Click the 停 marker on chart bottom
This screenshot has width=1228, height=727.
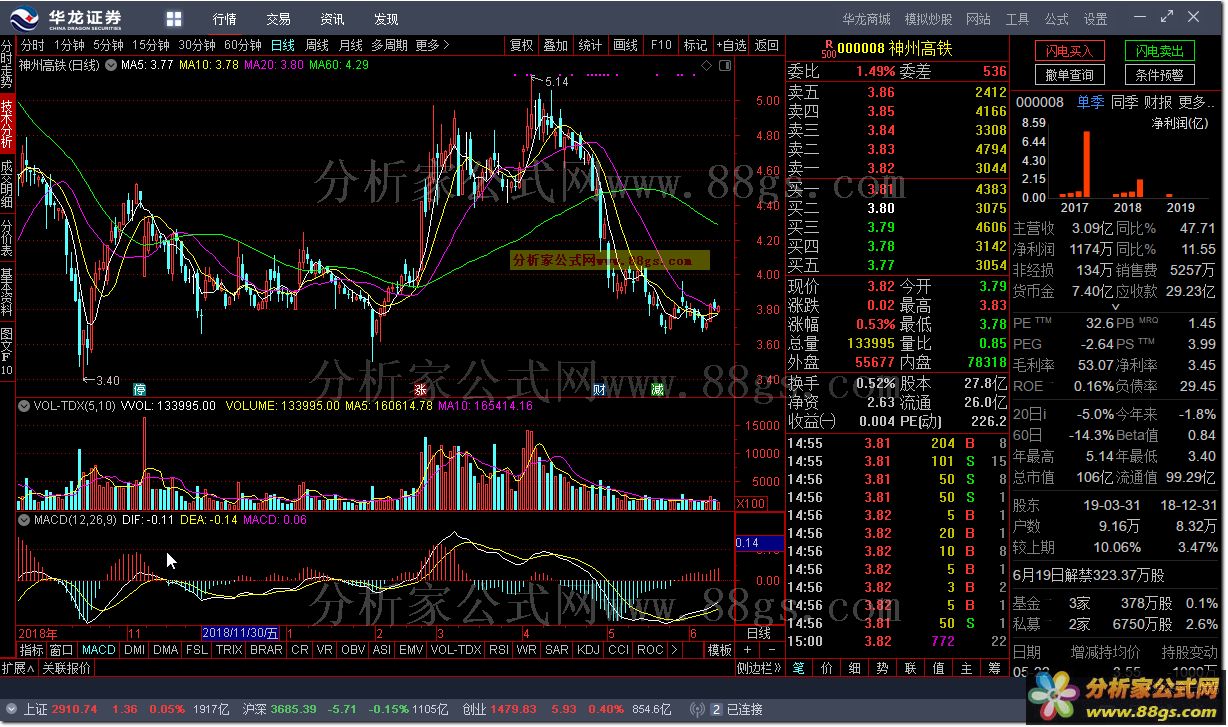click(140, 390)
